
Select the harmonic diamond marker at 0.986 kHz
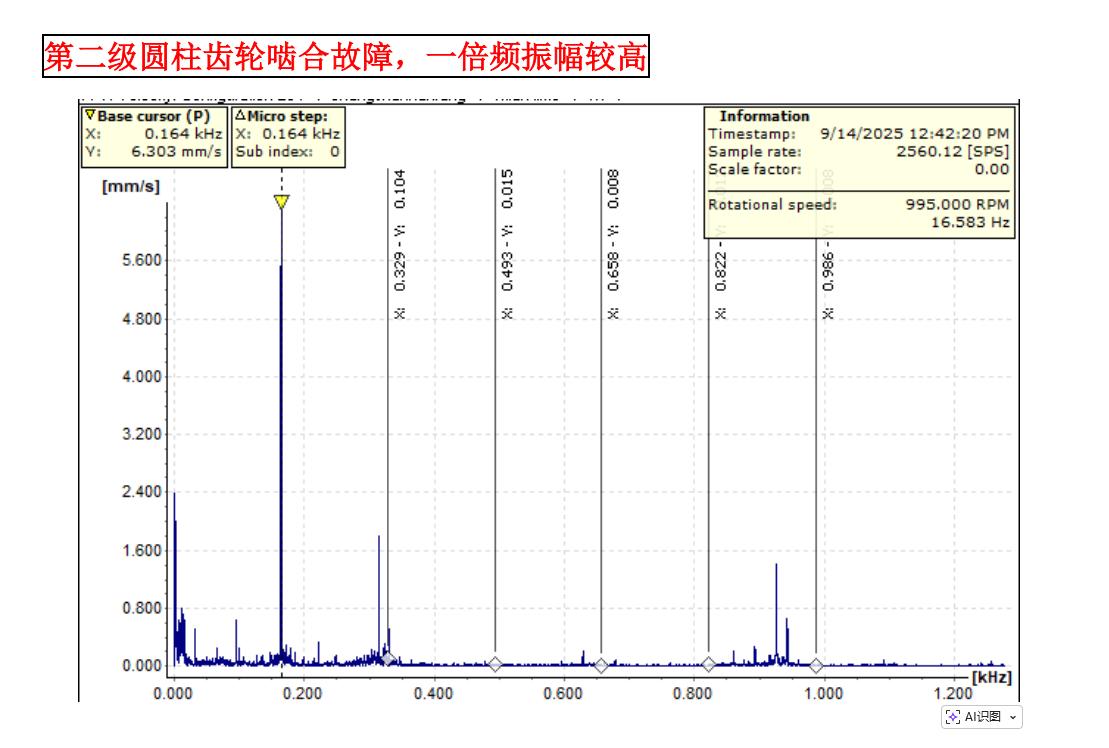pyautogui.click(x=816, y=665)
